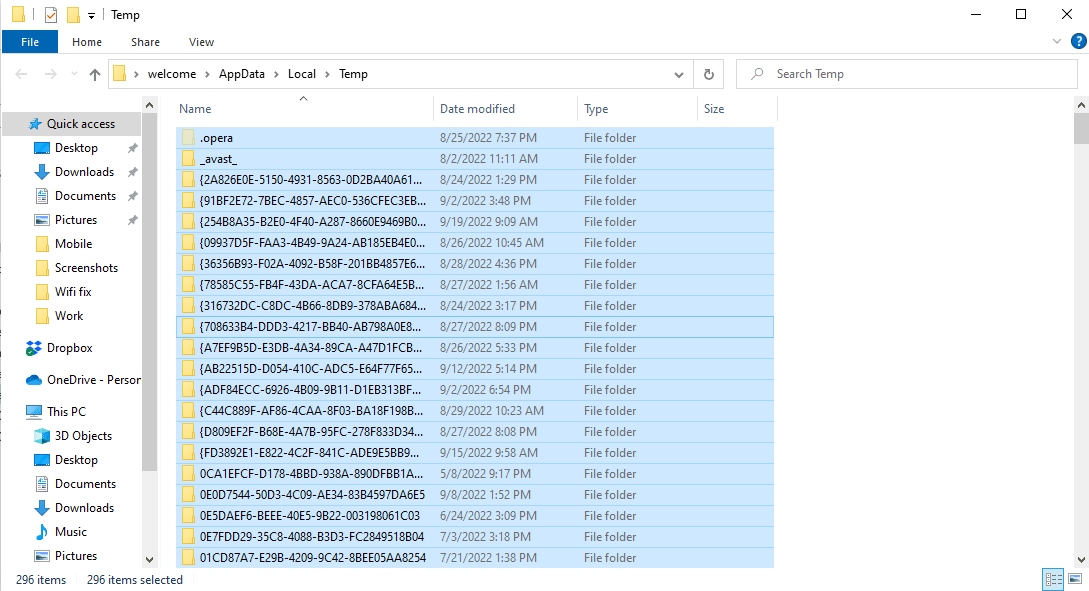Switch to Details view icon in status bar
Image resolution: width=1089 pixels, height=591 pixels.
point(1054,578)
